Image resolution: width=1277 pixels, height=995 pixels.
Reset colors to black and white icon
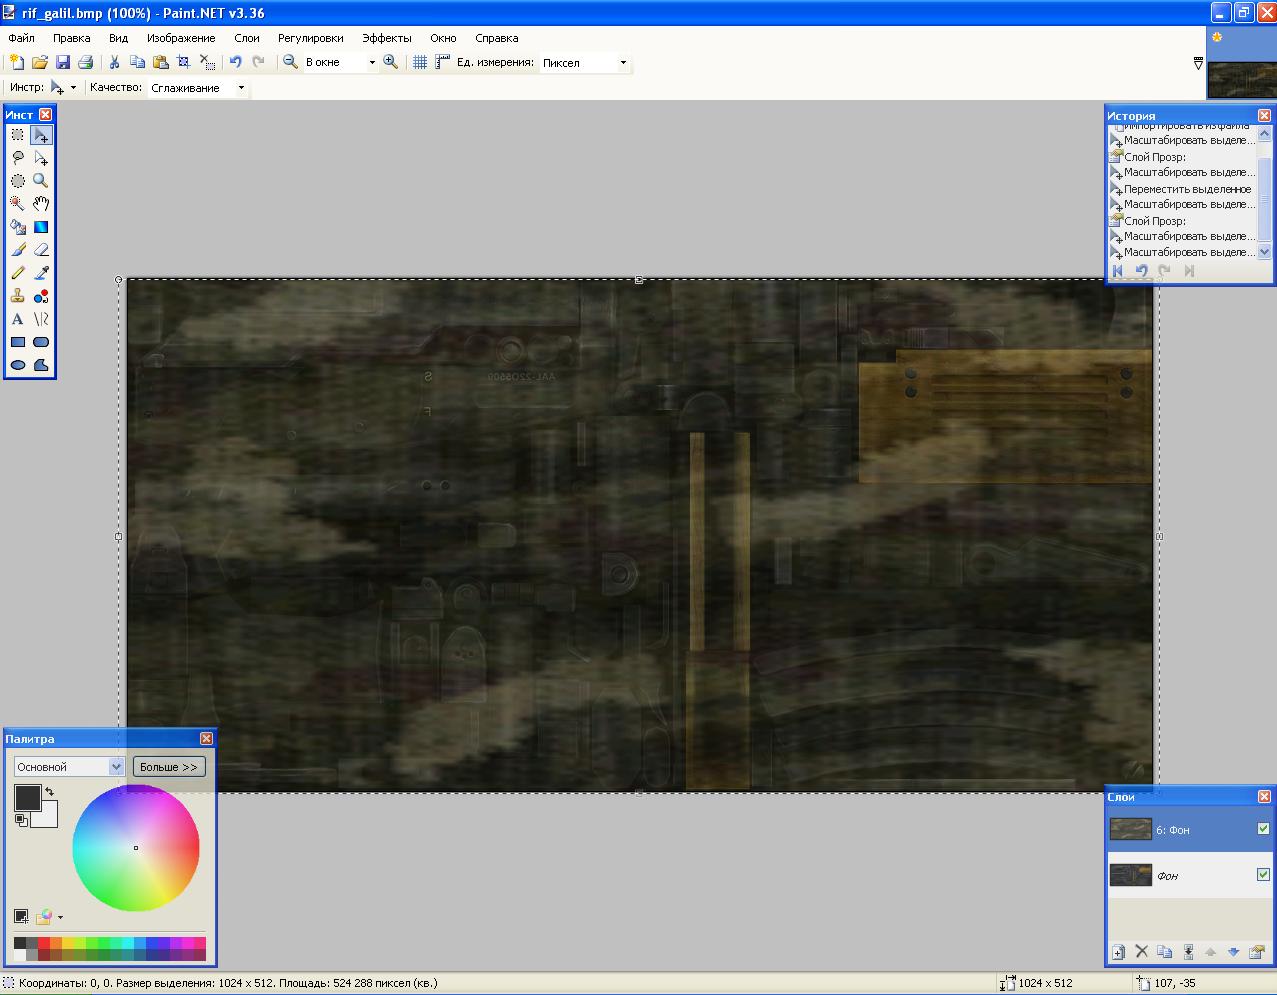(x=20, y=820)
